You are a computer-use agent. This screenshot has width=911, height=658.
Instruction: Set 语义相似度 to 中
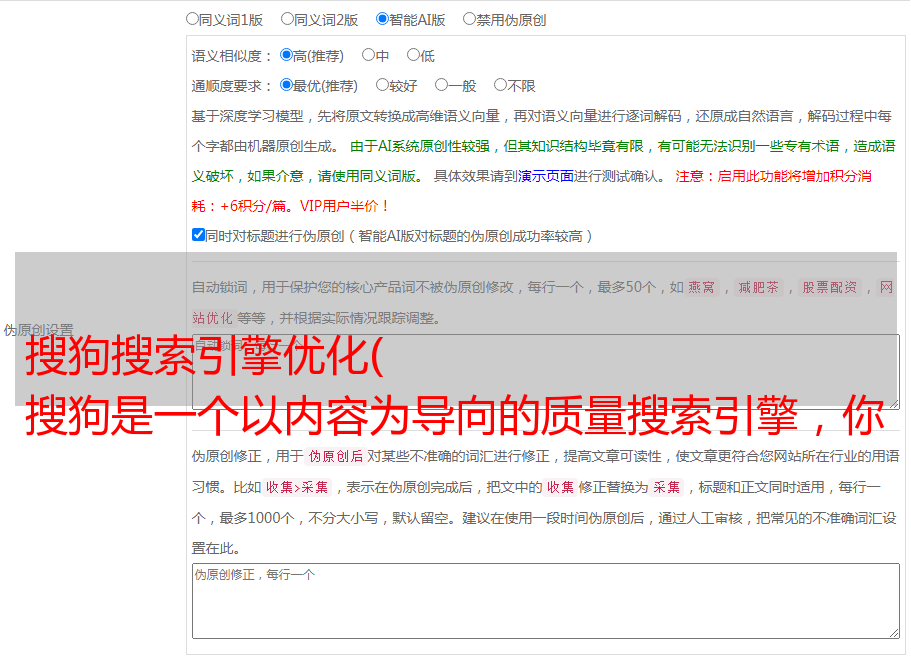point(368,55)
